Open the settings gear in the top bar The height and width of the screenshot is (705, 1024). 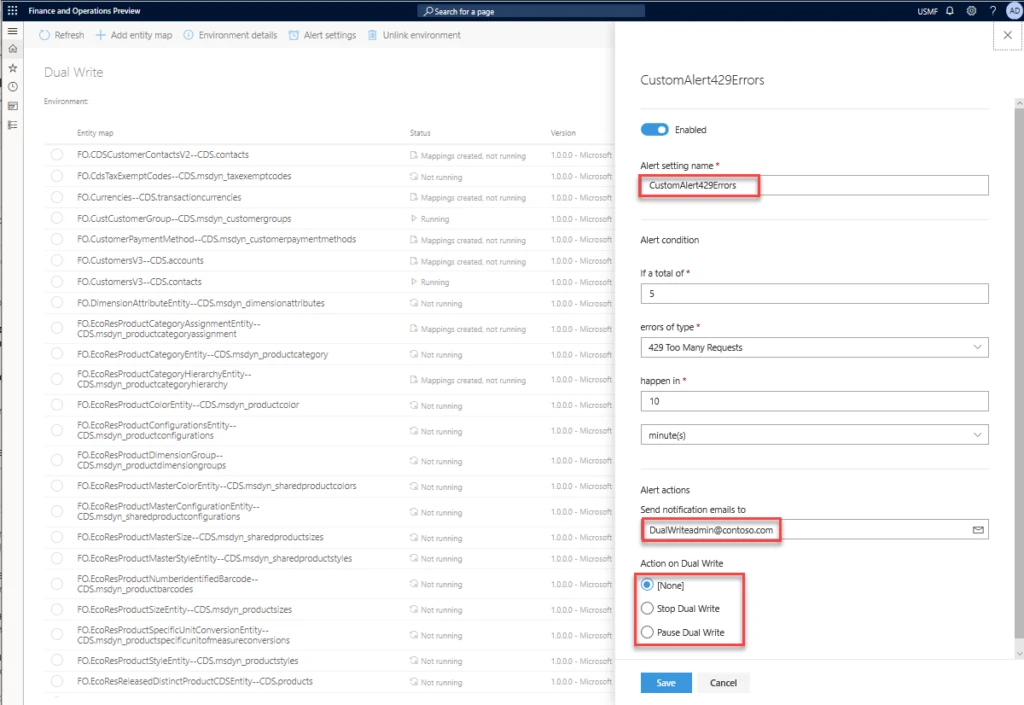(x=969, y=11)
